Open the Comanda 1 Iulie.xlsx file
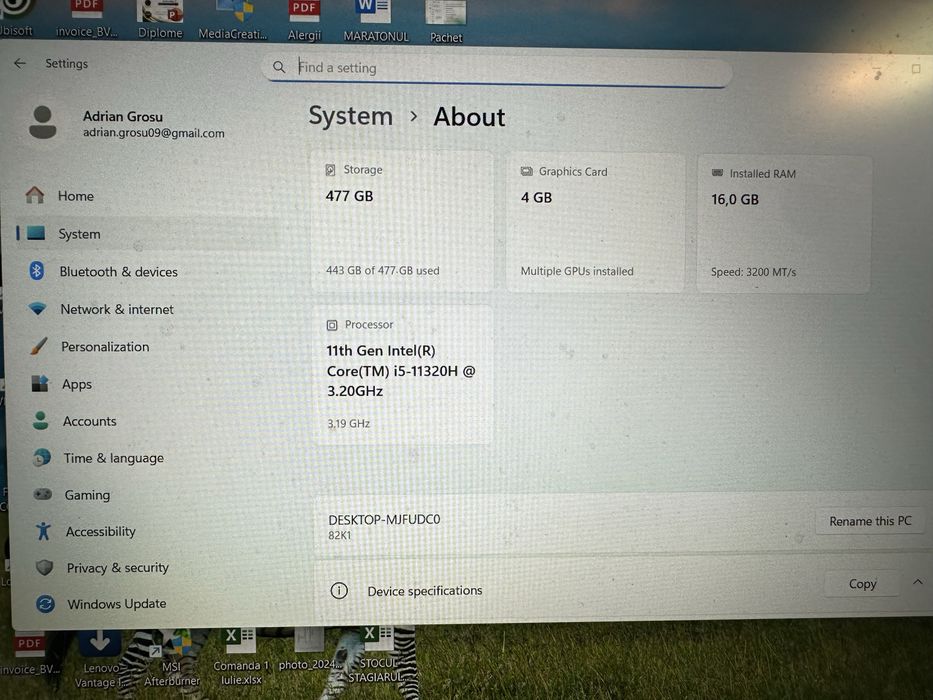This screenshot has width=933, height=700. pos(240,657)
